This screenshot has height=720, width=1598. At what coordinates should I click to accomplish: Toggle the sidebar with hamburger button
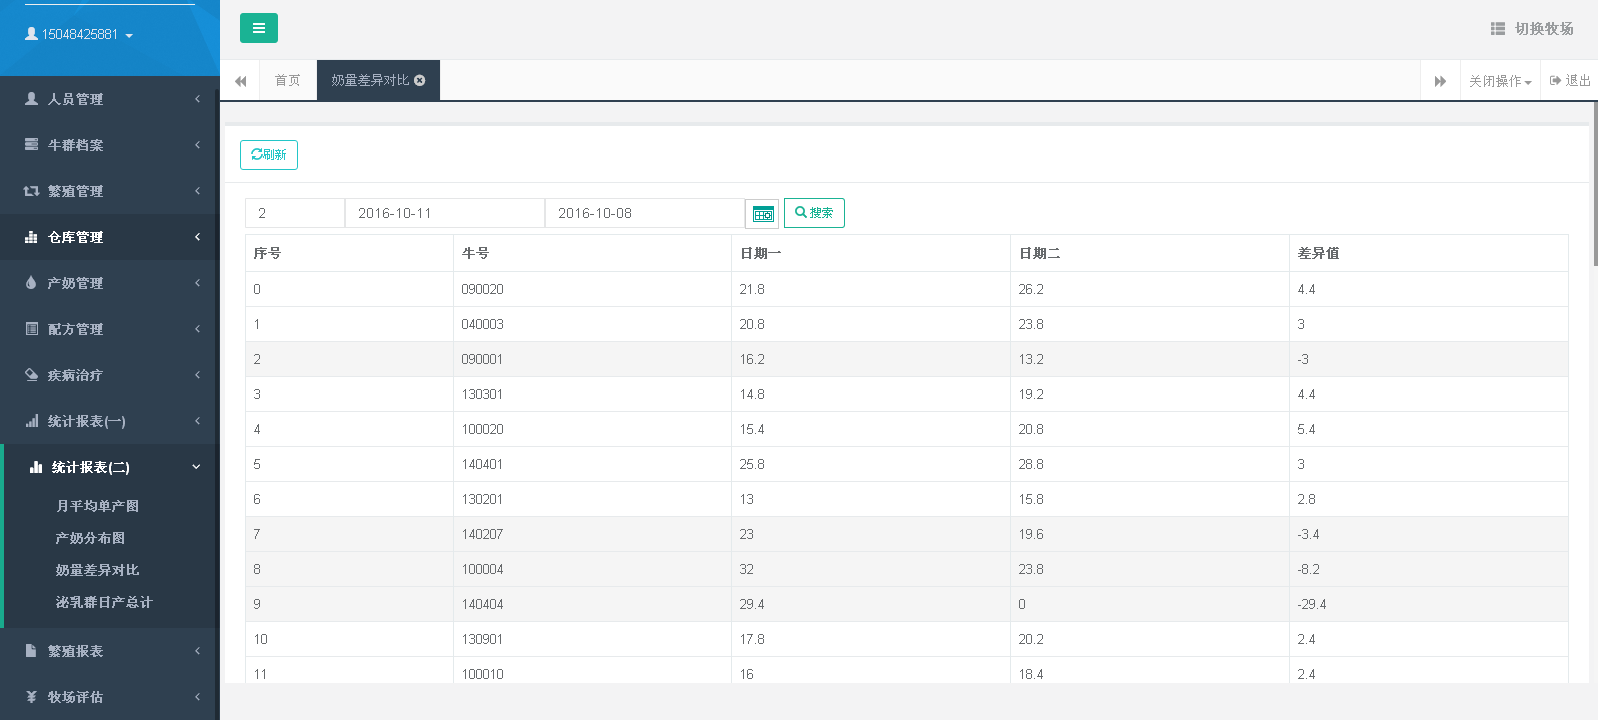point(259,28)
